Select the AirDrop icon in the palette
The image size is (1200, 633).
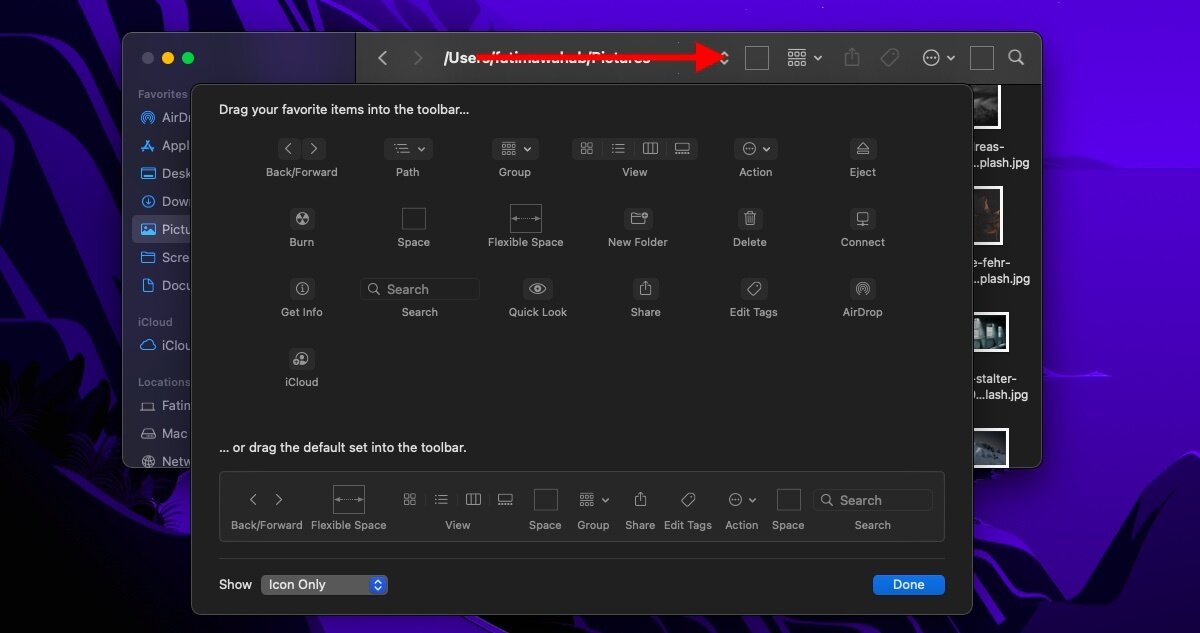coord(862,288)
